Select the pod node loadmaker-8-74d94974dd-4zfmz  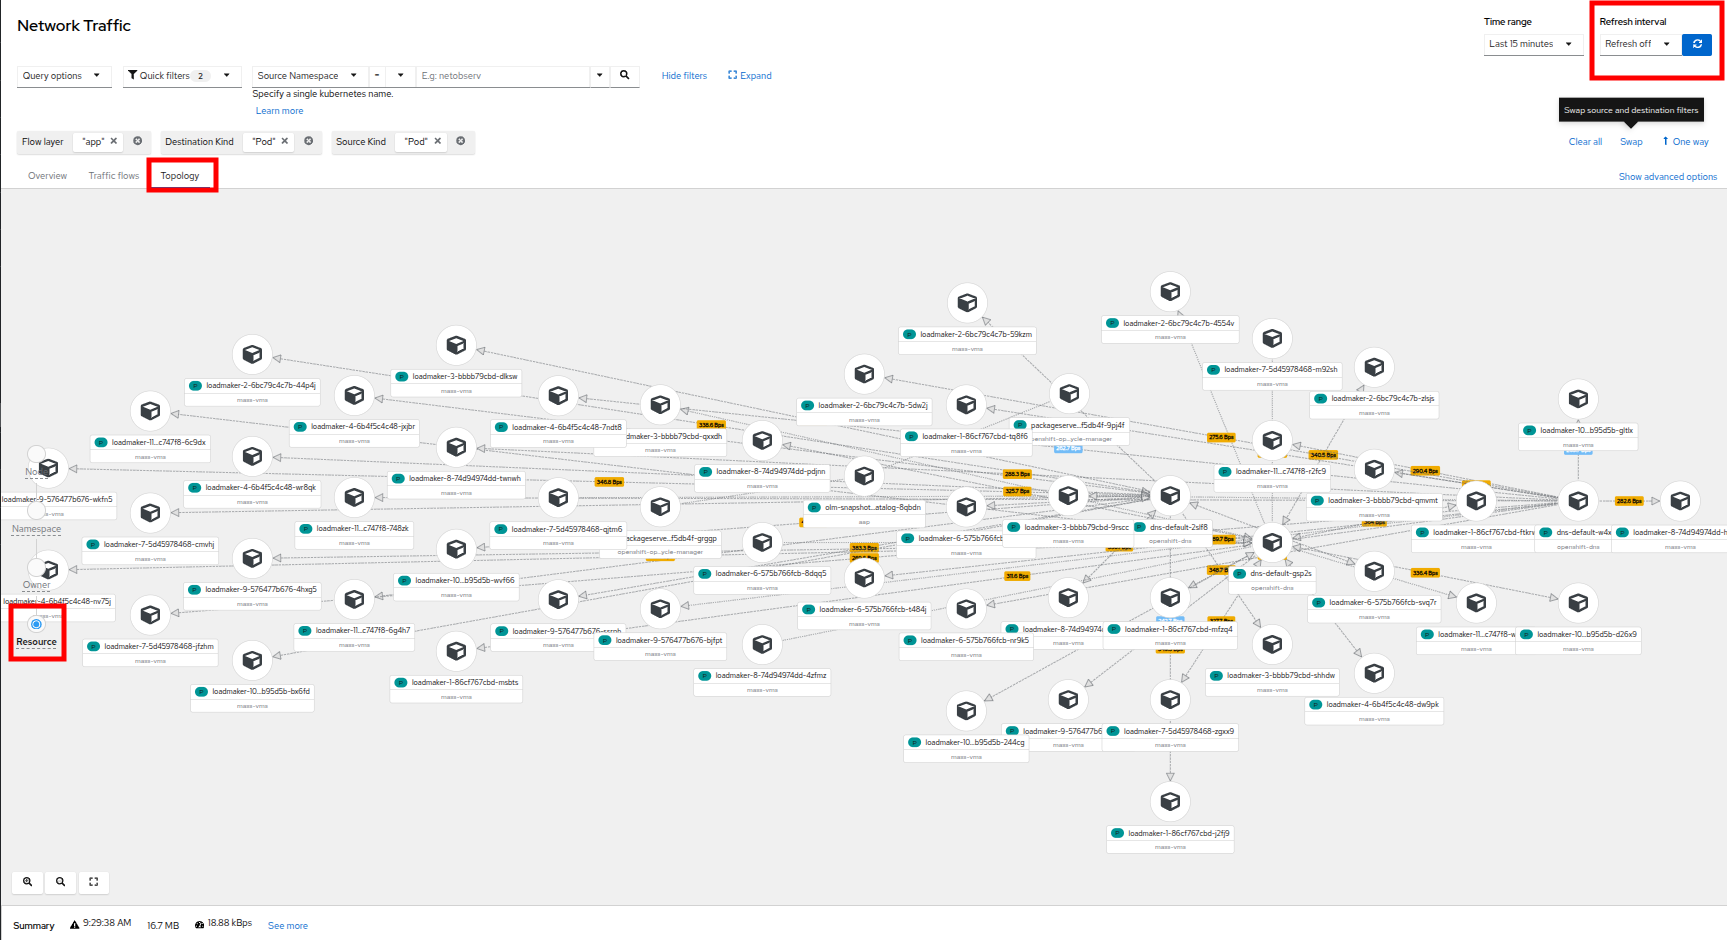(x=762, y=644)
